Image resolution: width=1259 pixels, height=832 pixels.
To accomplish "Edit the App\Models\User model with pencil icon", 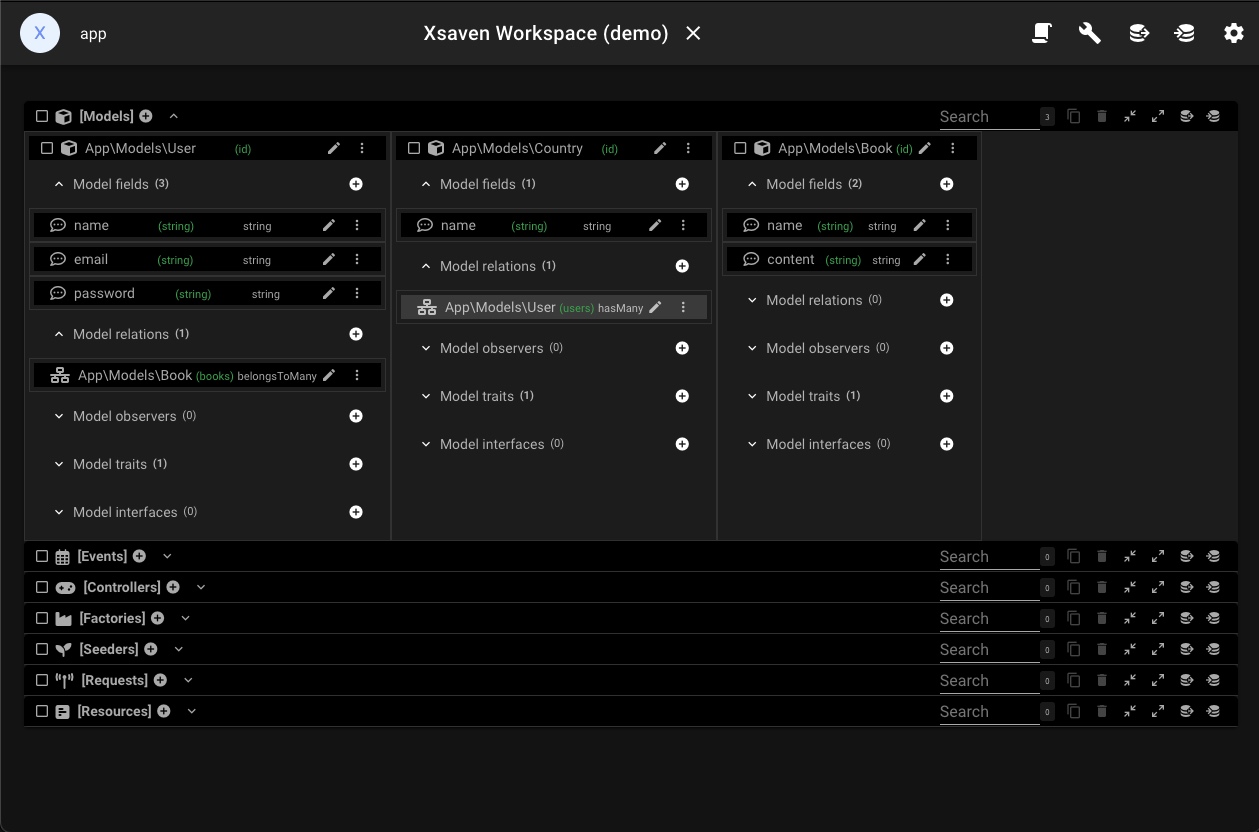I will [334, 148].
